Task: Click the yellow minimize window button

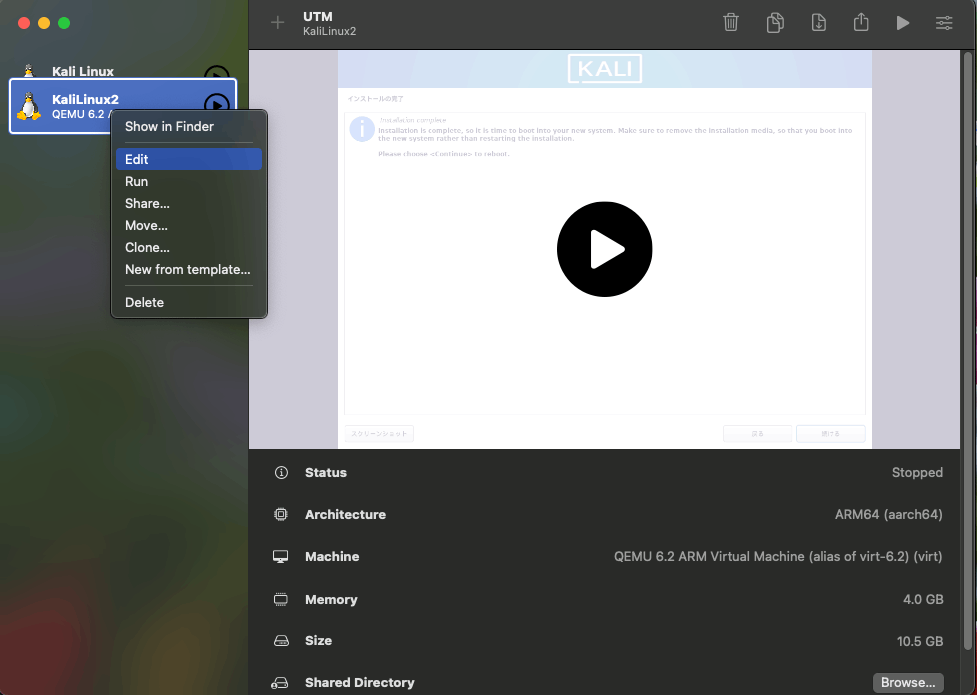Action: coord(44,23)
